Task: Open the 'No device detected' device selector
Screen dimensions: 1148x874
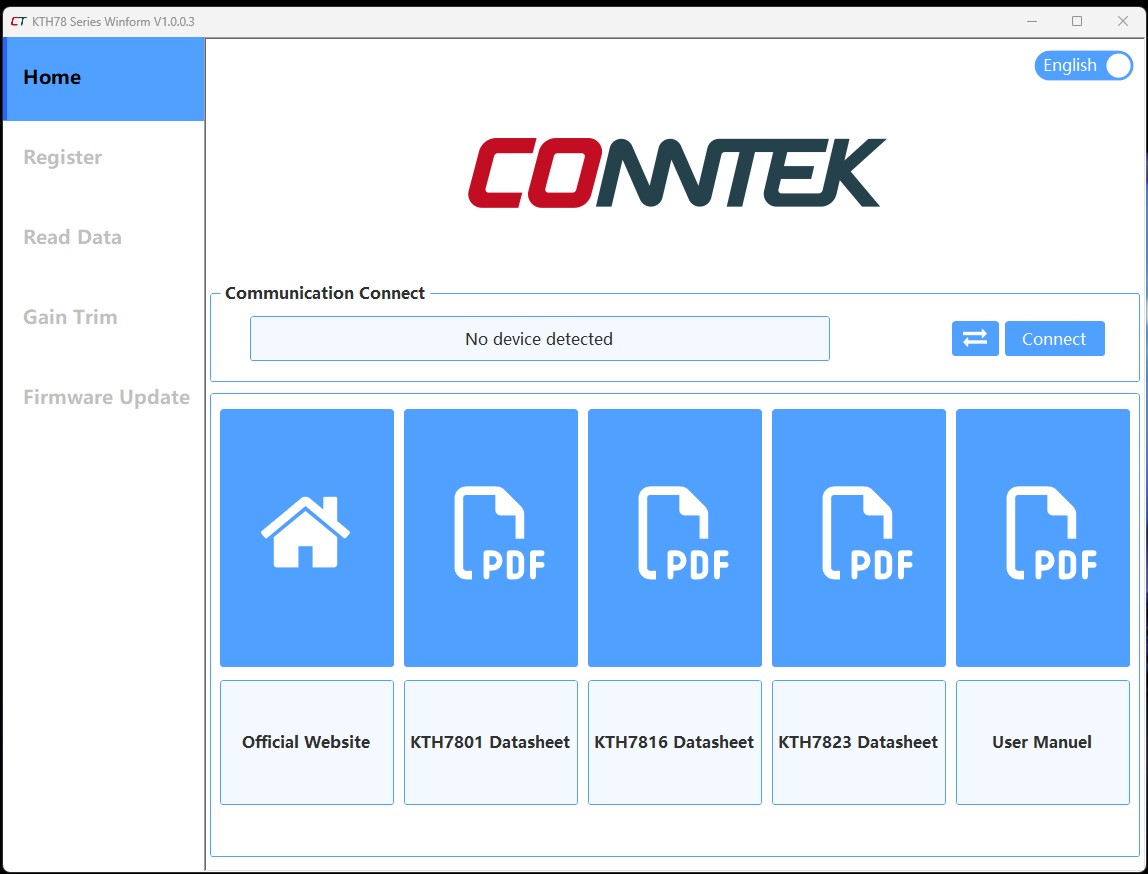Action: 539,339
